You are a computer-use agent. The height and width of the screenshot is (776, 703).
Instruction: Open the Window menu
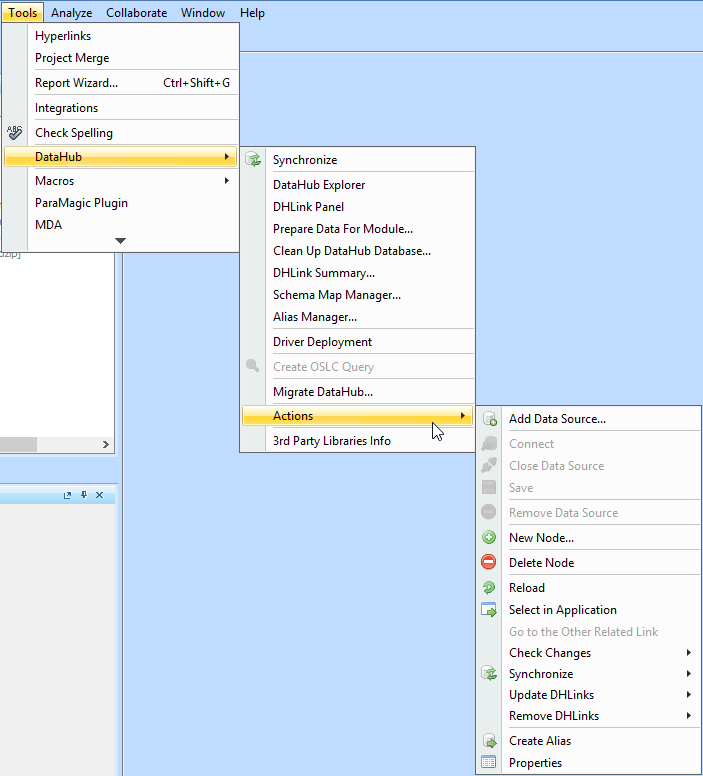(x=203, y=13)
